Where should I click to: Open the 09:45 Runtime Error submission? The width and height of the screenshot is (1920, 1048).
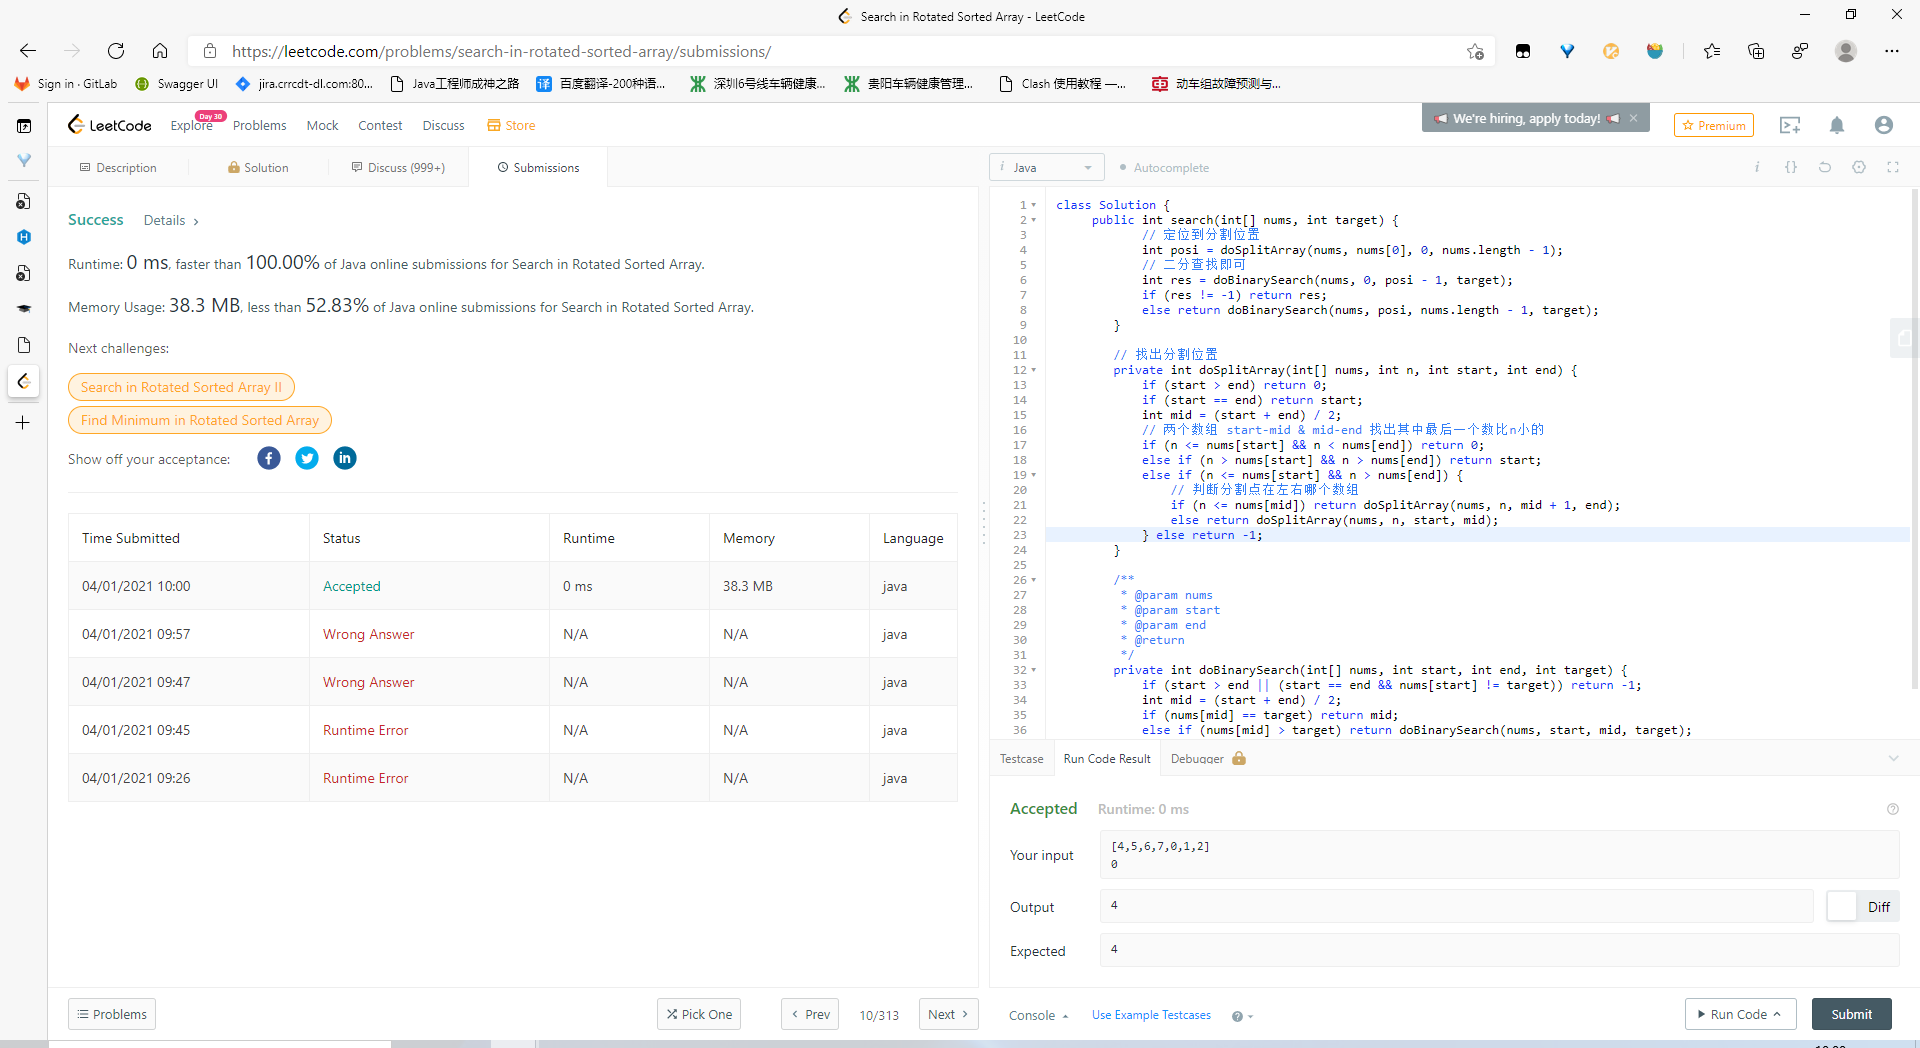(365, 730)
